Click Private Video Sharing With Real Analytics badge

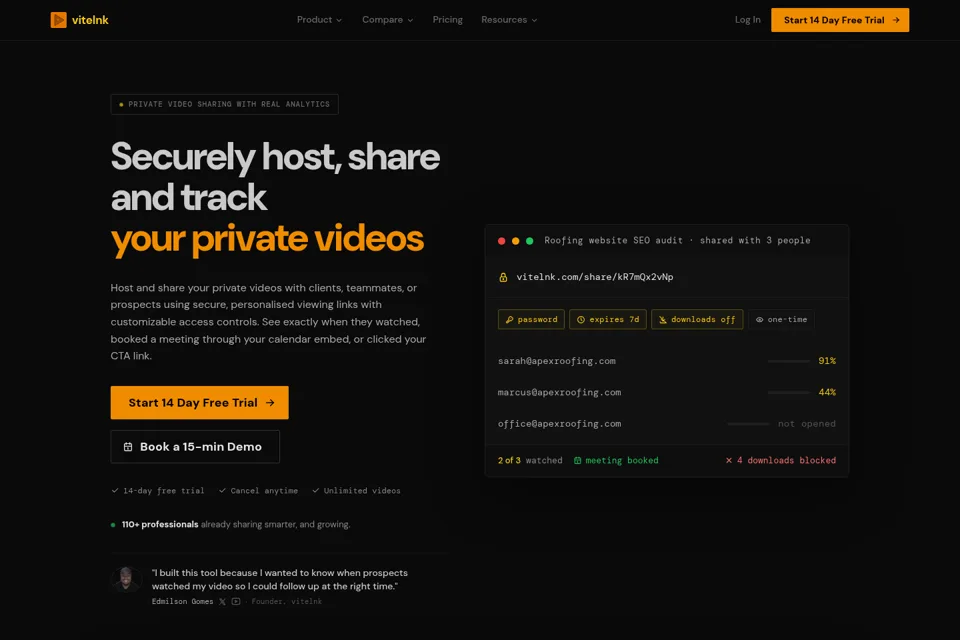click(x=225, y=104)
